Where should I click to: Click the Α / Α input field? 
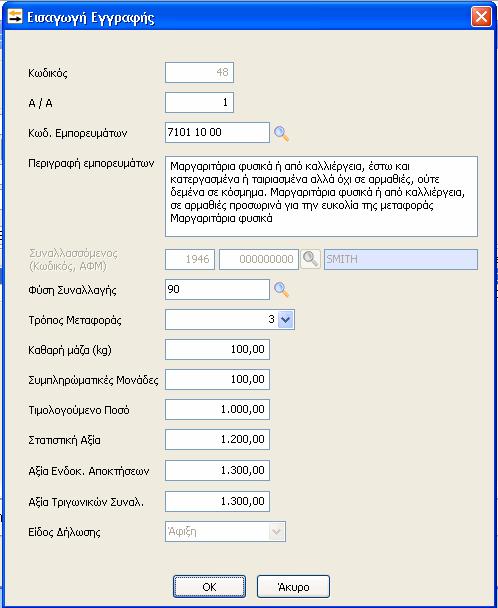pos(199,103)
